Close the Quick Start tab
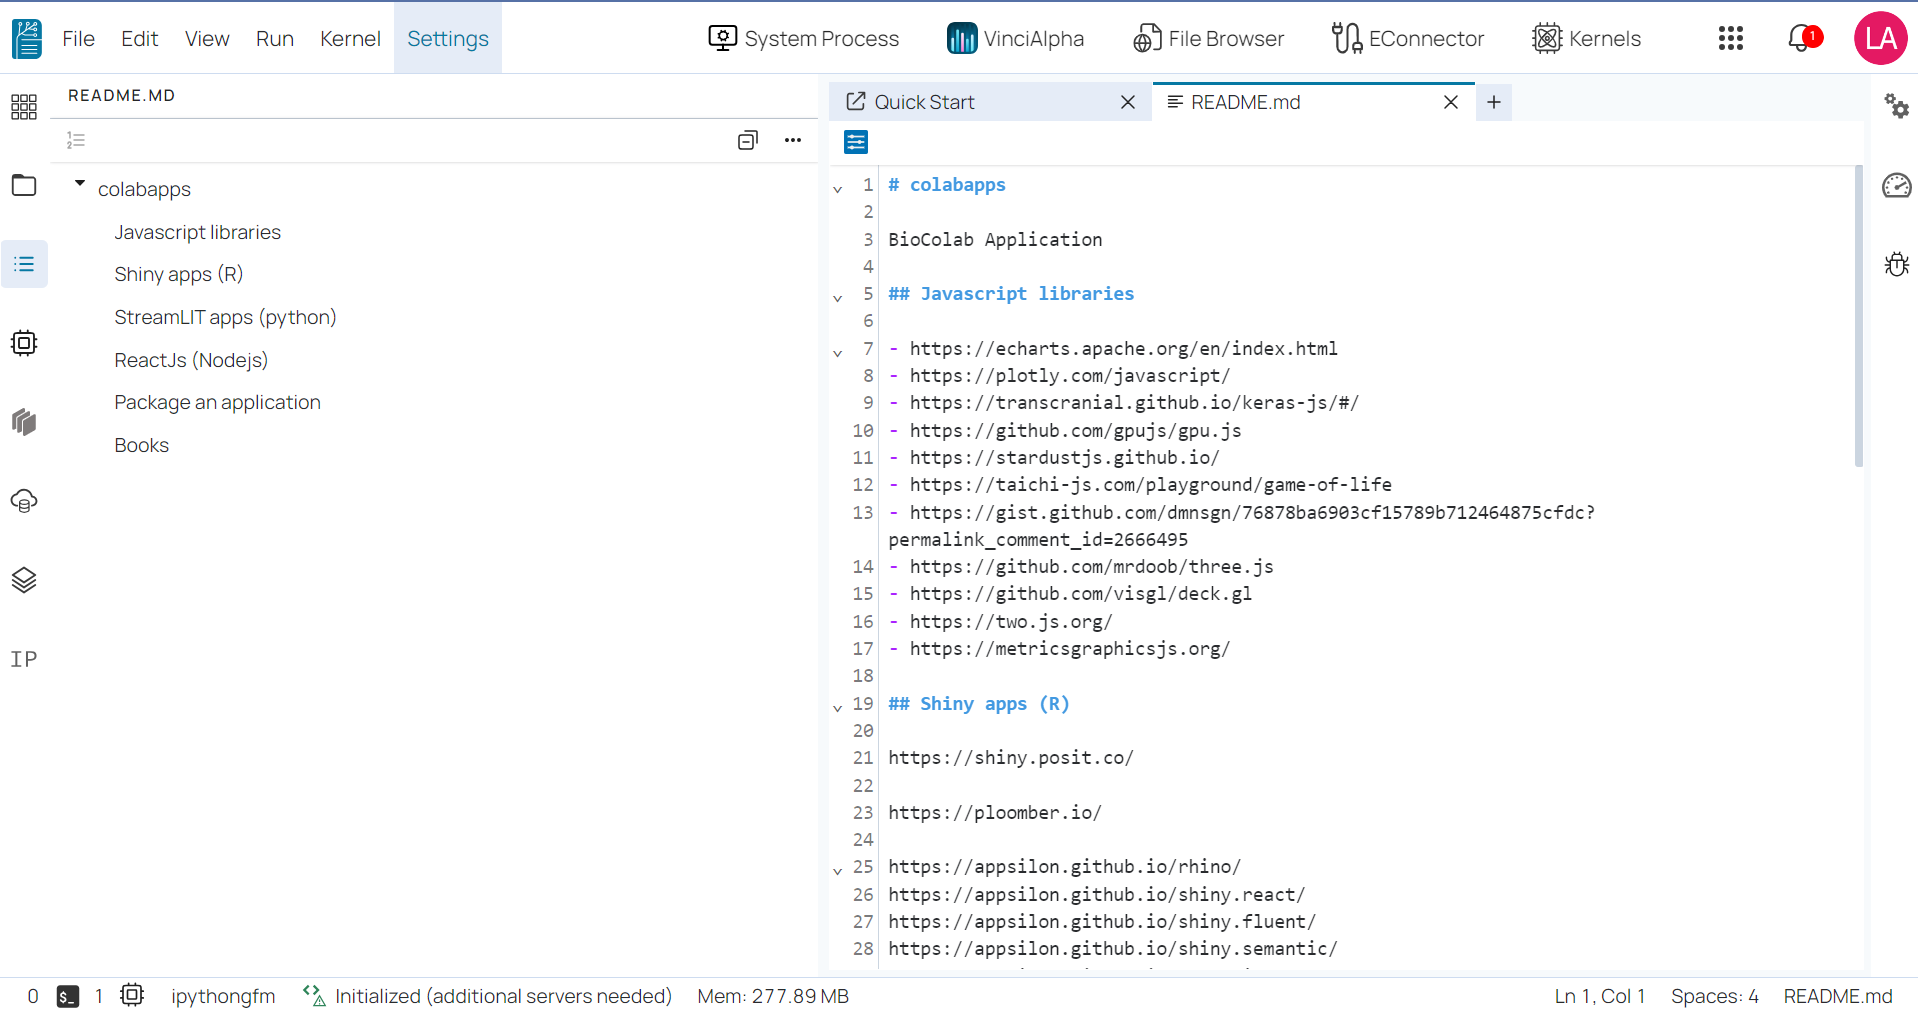Viewport: 1918px width, 1010px height. [x=1128, y=102]
